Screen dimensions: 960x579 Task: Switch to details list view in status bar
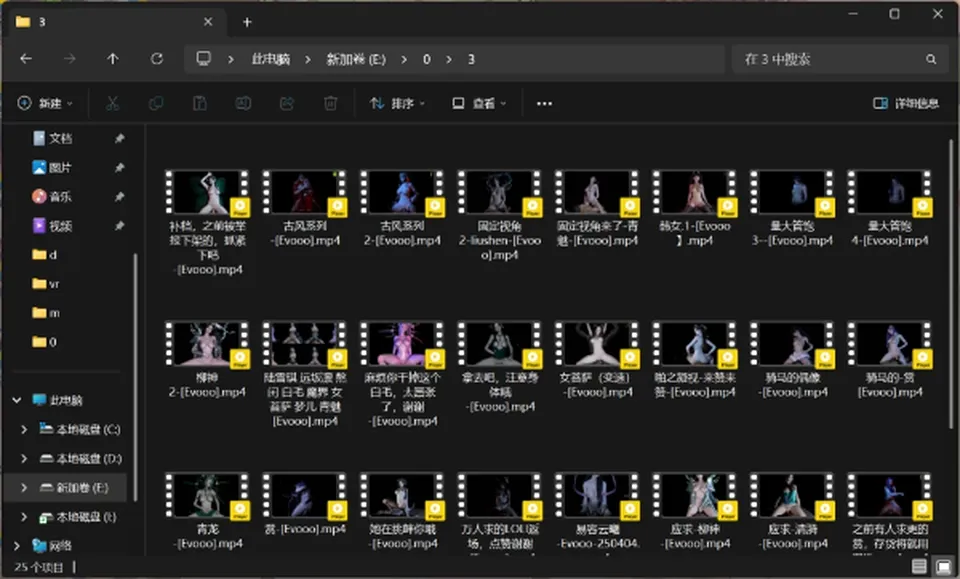[919, 566]
